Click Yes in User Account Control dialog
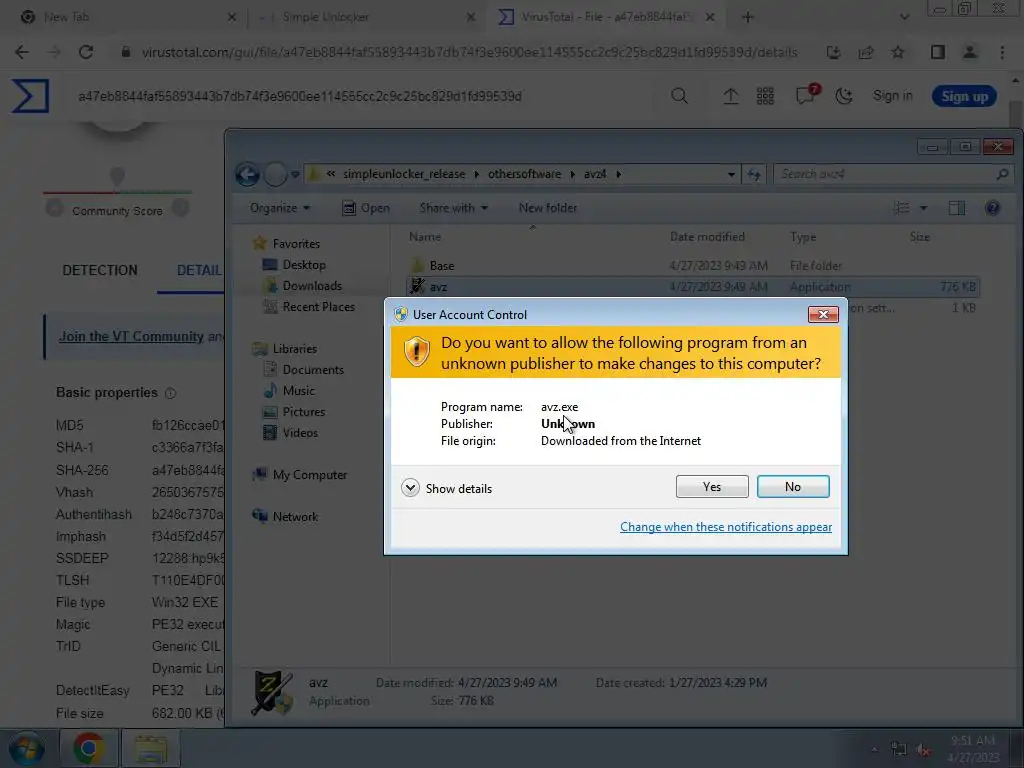The width and height of the screenshot is (1024, 768). point(712,487)
